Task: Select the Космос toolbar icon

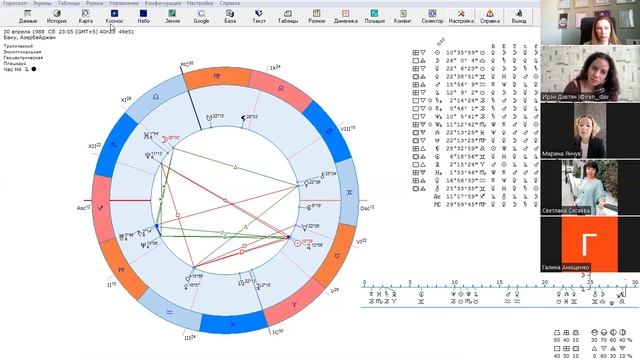Action: [114, 16]
